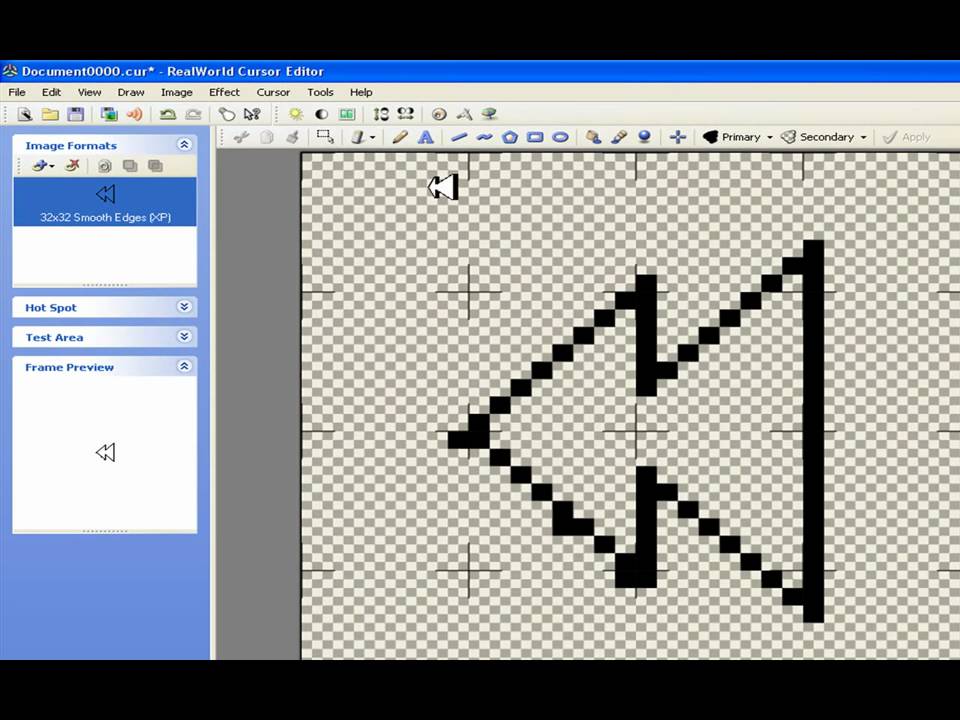Open the contrast half-circle icon
This screenshot has height=720, width=960.
[321, 114]
